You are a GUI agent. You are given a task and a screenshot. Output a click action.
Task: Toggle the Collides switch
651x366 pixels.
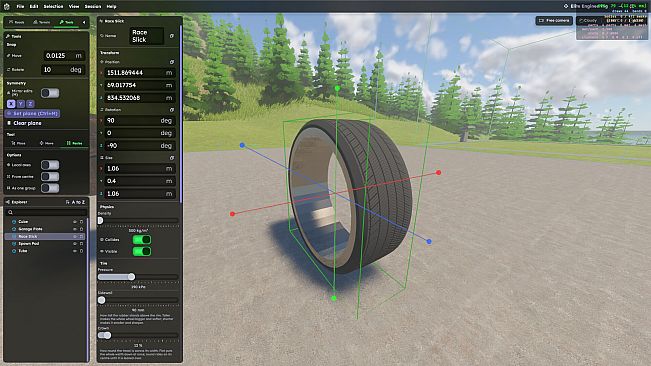142,240
